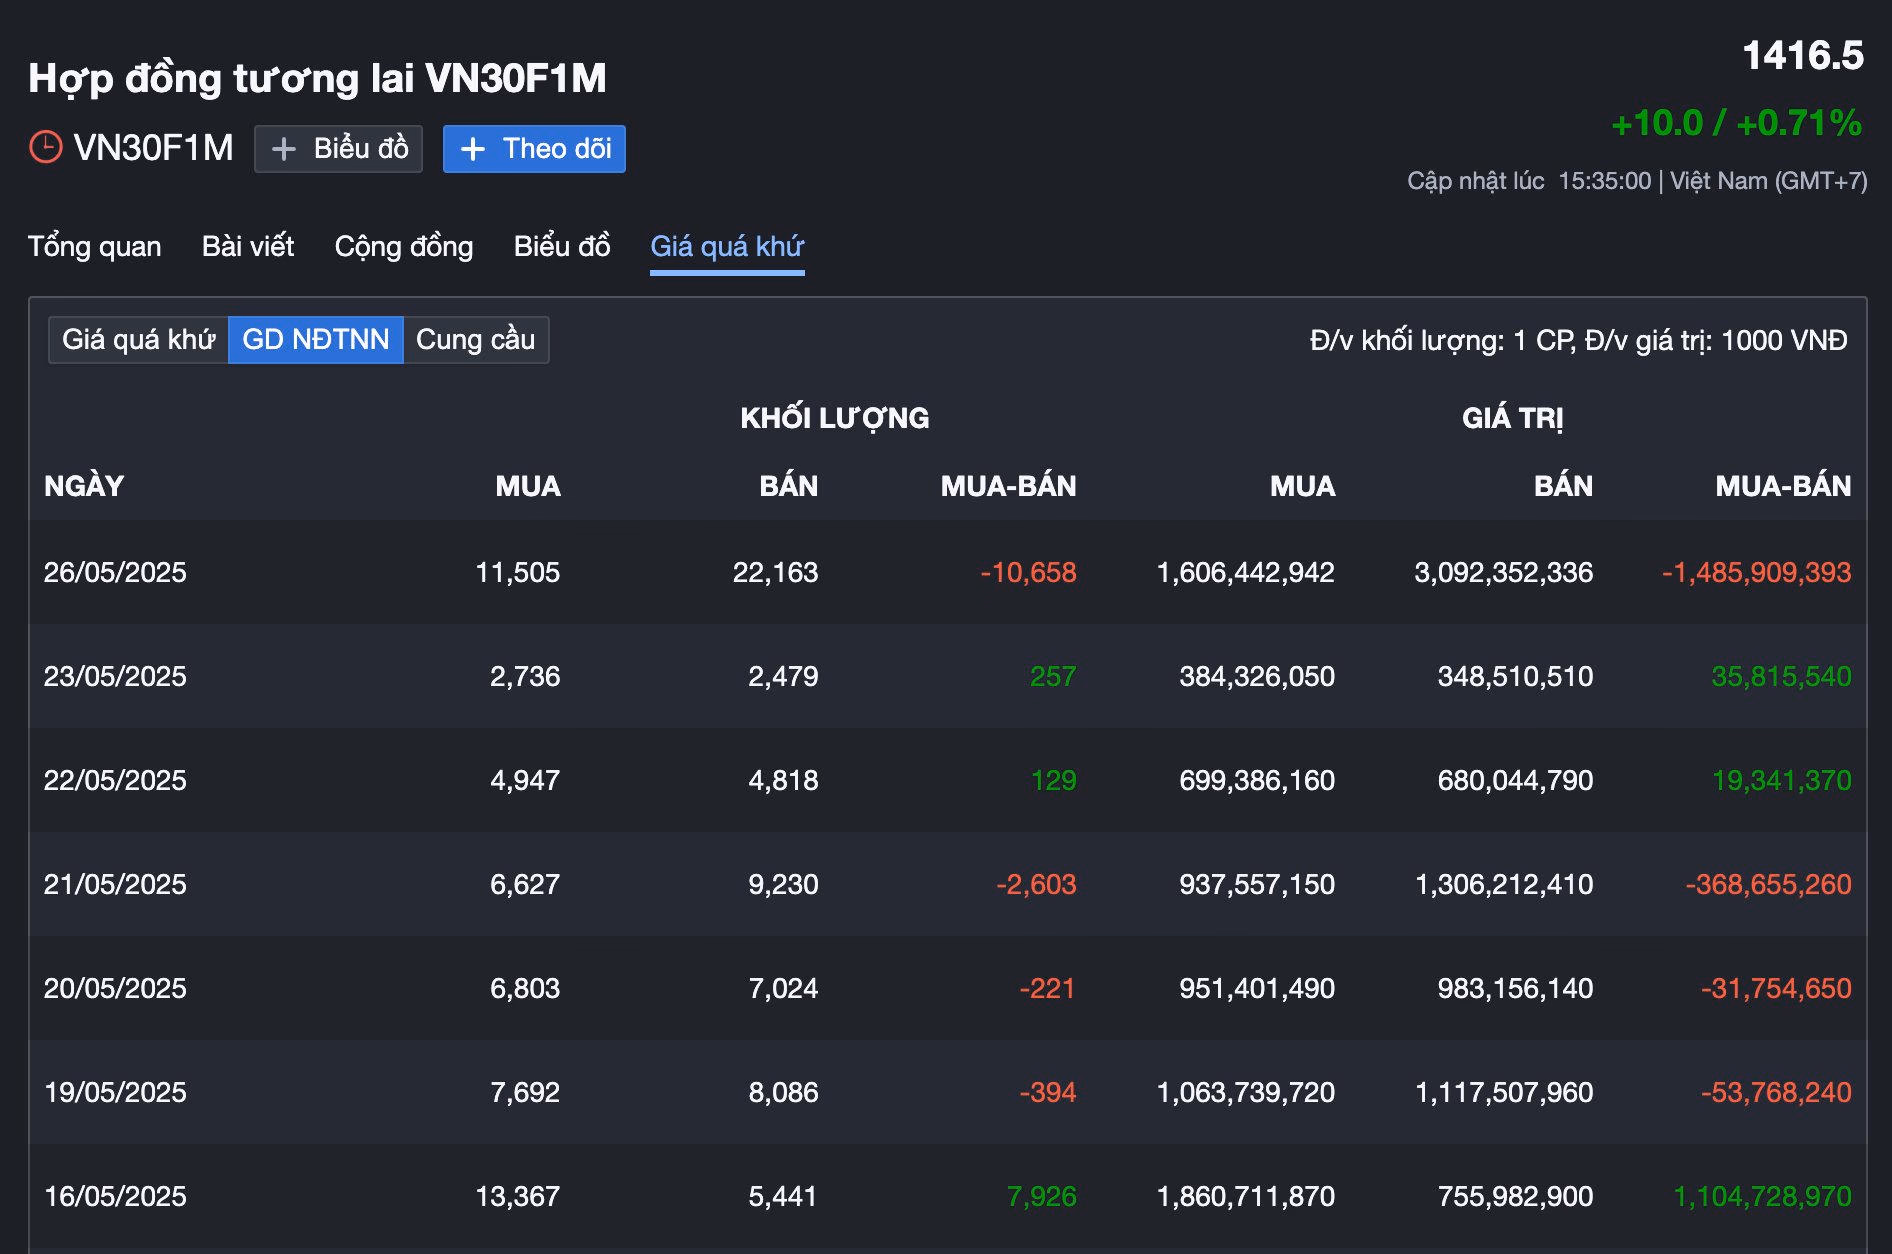Add VN30F1M to chart via Biểu đồ button

point(338,149)
